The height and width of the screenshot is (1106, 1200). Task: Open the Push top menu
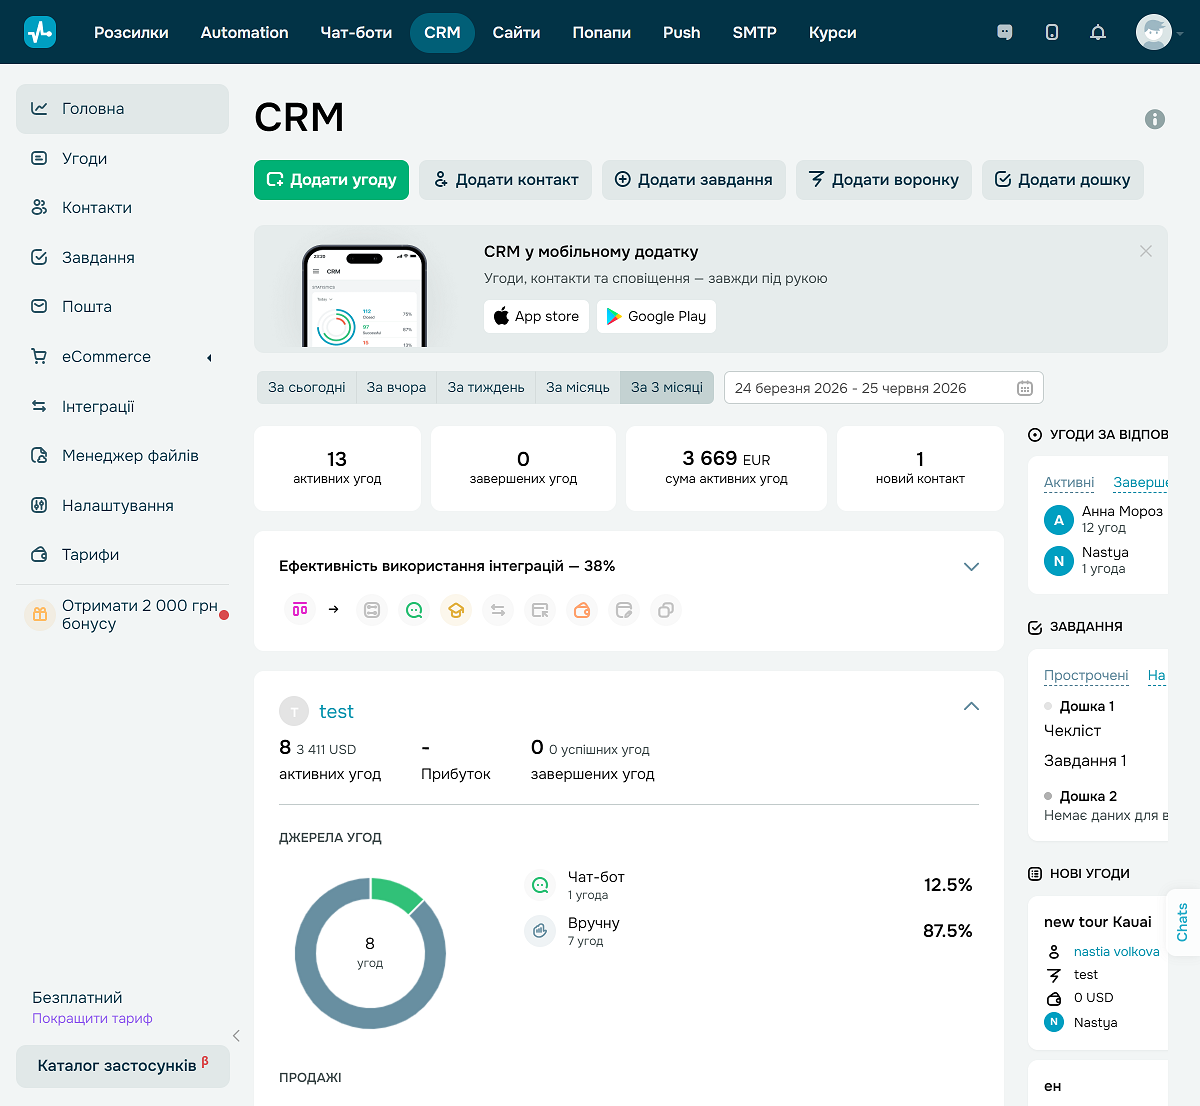point(681,32)
